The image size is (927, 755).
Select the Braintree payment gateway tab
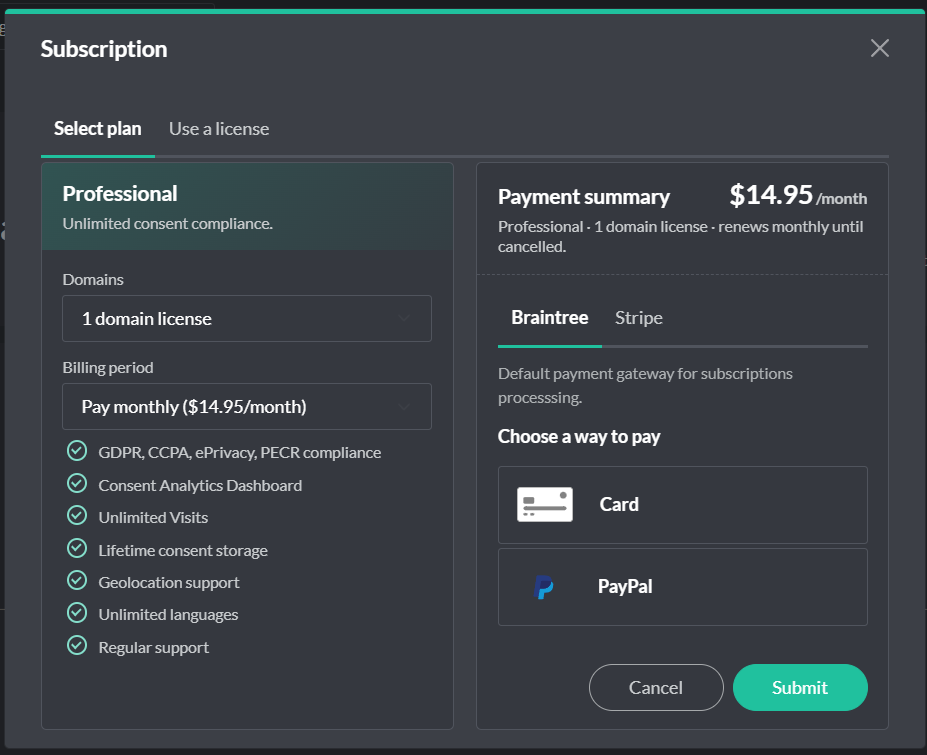[550, 317]
